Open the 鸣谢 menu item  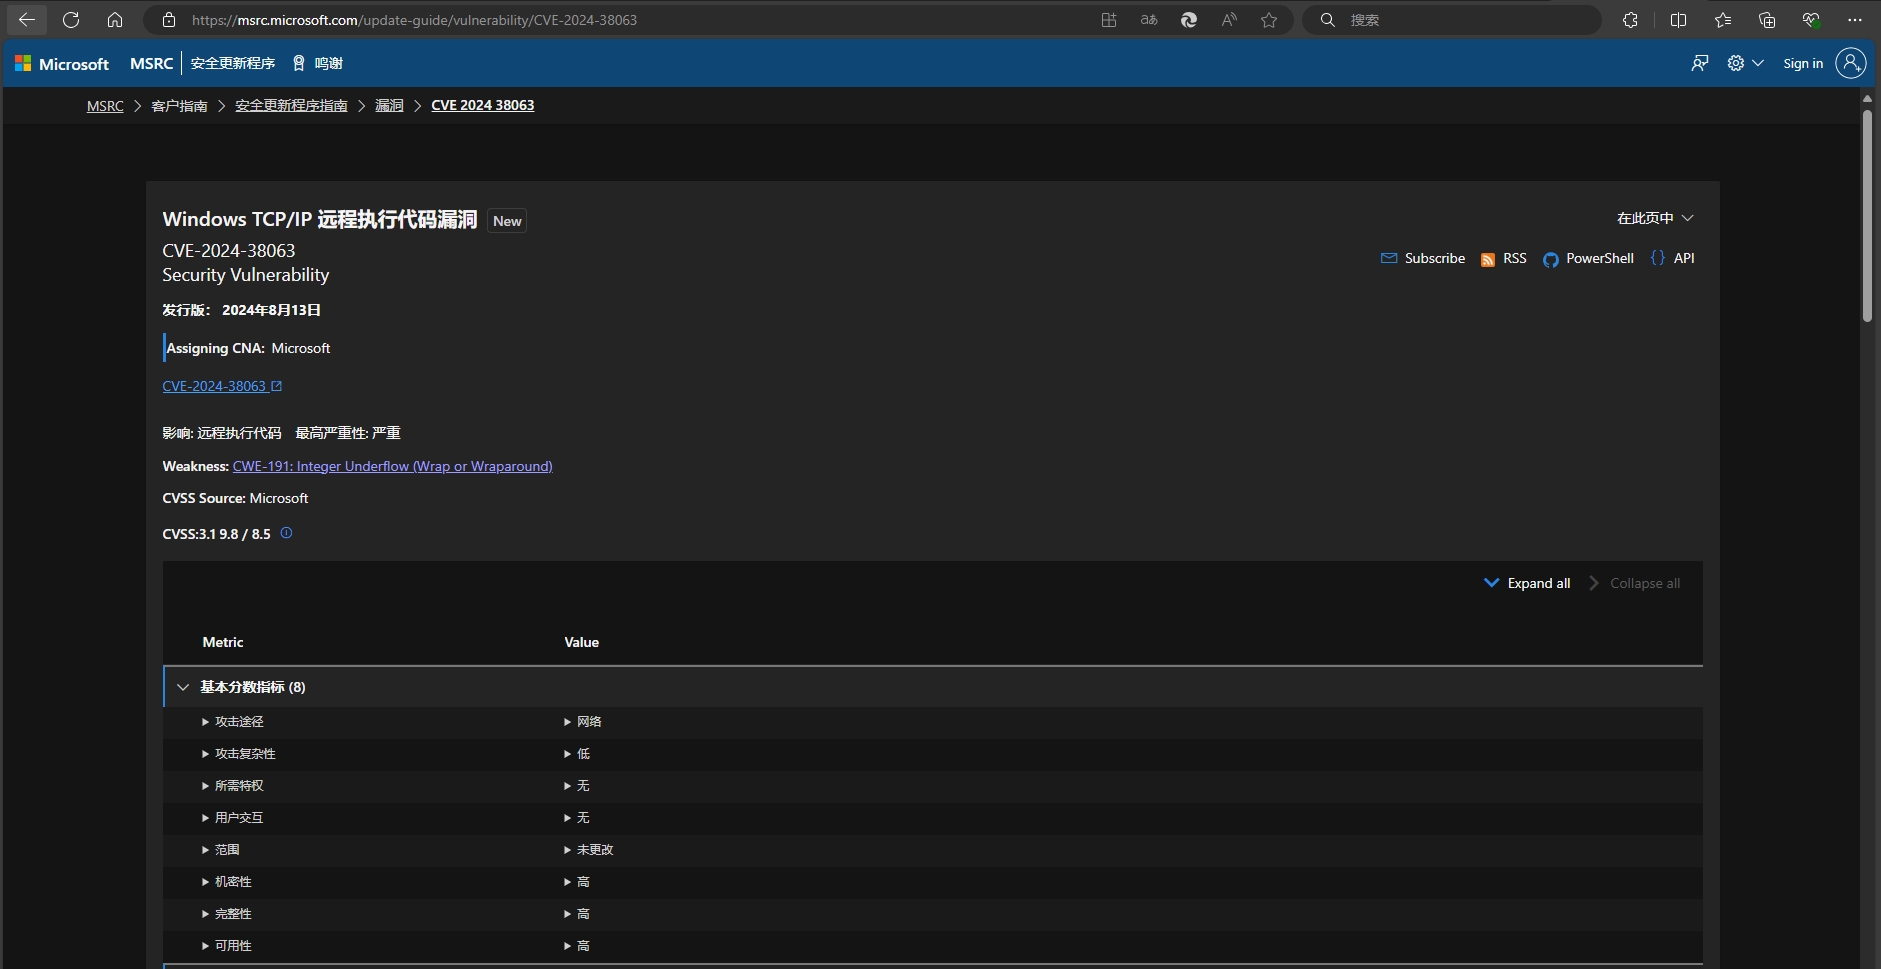click(x=317, y=63)
